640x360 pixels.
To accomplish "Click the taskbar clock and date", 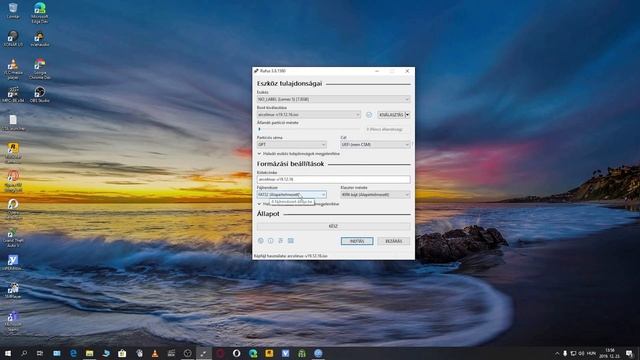I will [609, 353].
